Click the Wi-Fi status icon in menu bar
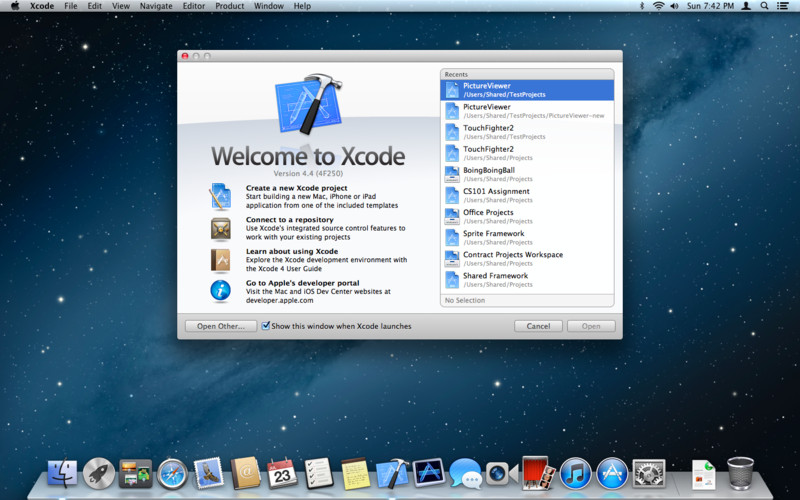 (x=658, y=6)
